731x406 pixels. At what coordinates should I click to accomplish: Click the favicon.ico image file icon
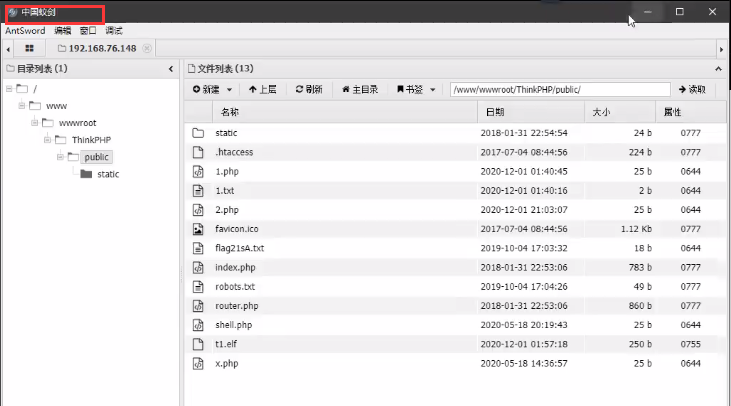coord(197,229)
